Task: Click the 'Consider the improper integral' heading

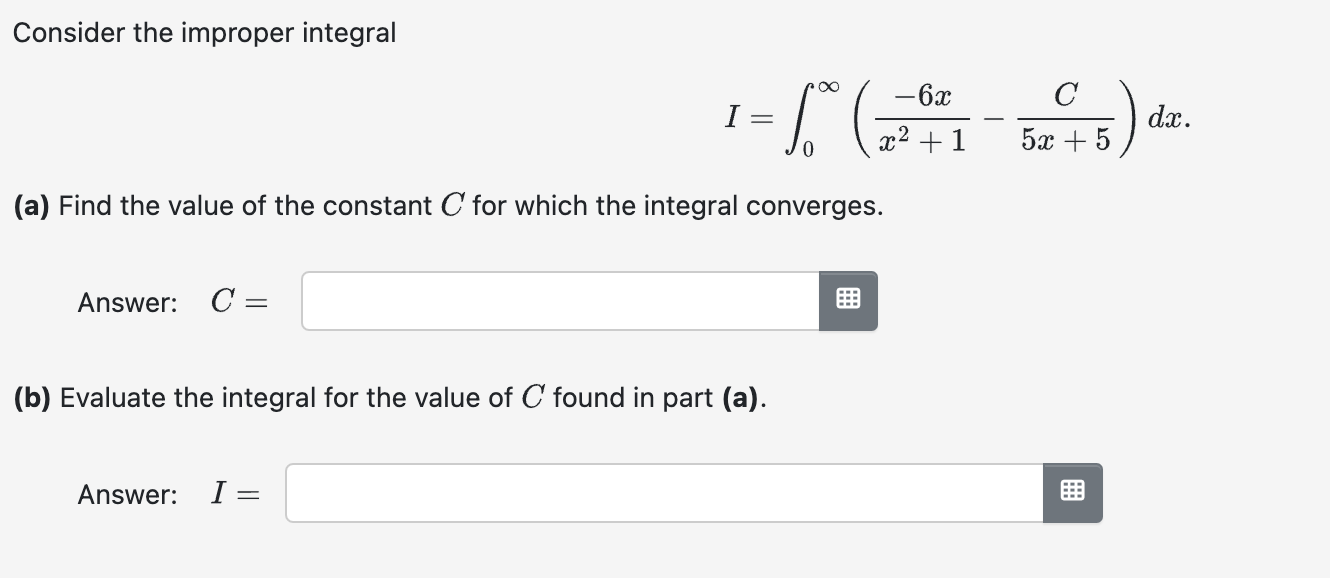Action: (x=205, y=32)
